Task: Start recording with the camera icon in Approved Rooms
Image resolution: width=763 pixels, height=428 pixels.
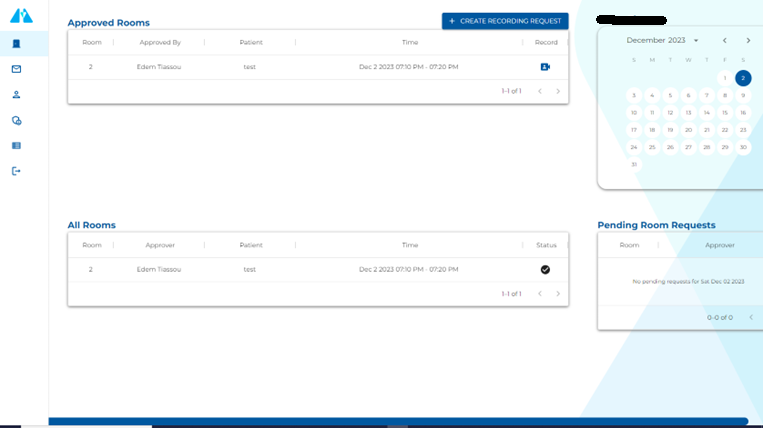Action: point(545,67)
